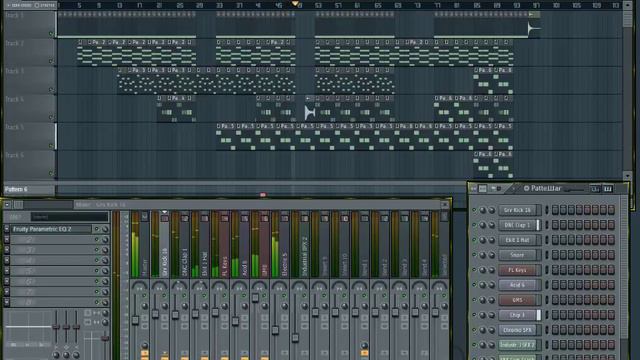Toggle first step of Srv Kick 16 row
The image size is (640, 360).
555,210
